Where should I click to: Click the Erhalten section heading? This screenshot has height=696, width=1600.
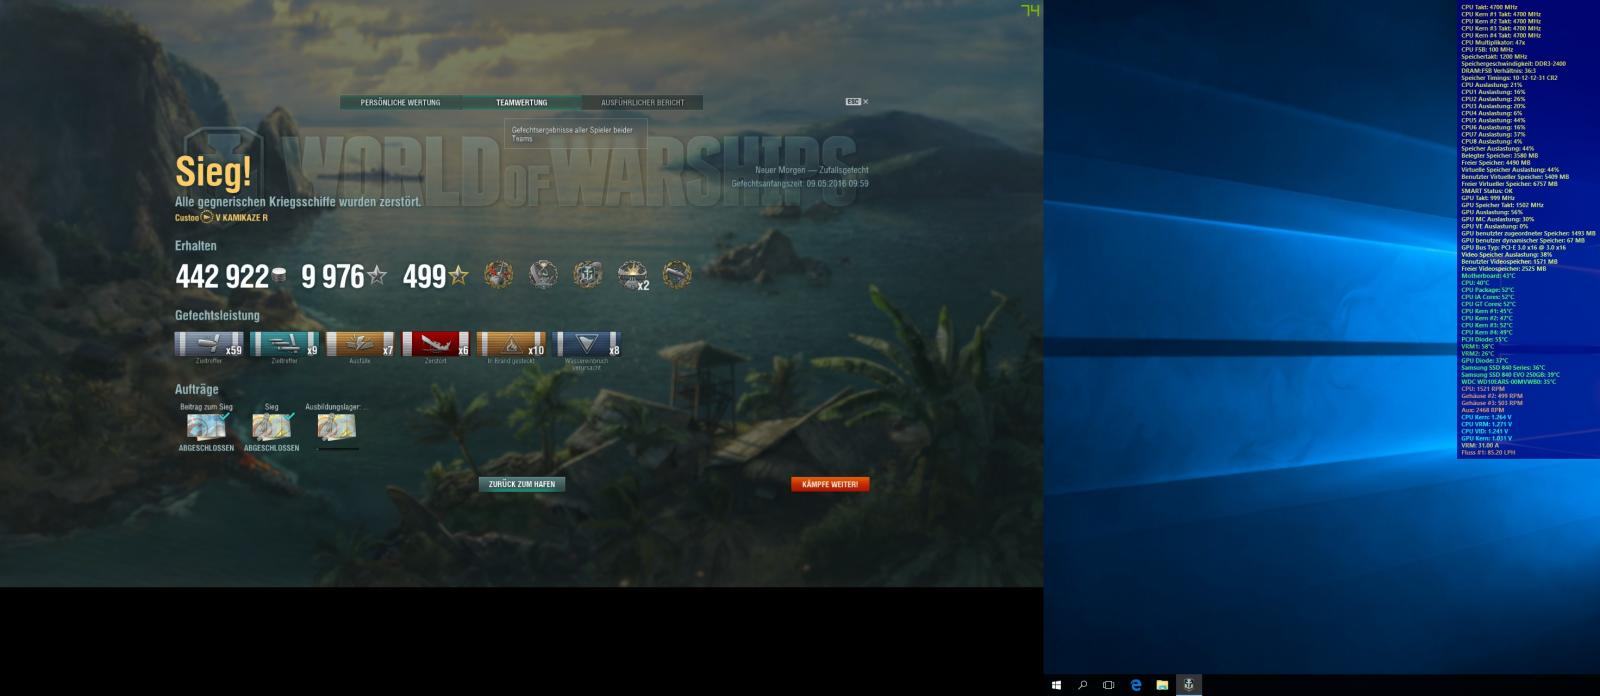pos(196,245)
